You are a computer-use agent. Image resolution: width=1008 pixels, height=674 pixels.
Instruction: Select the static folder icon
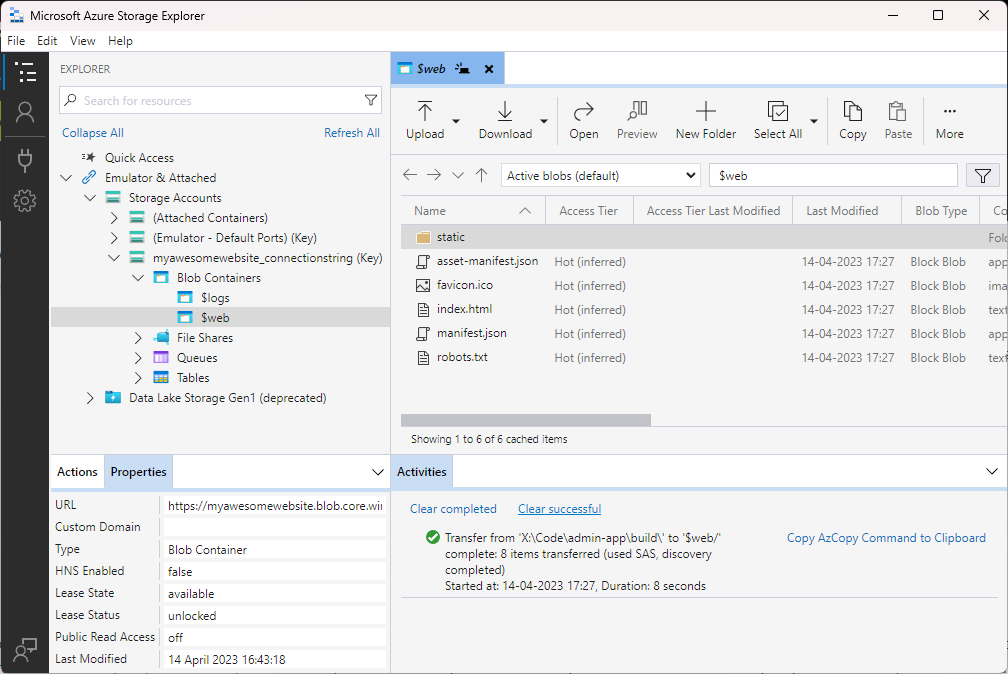click(423, 237)
